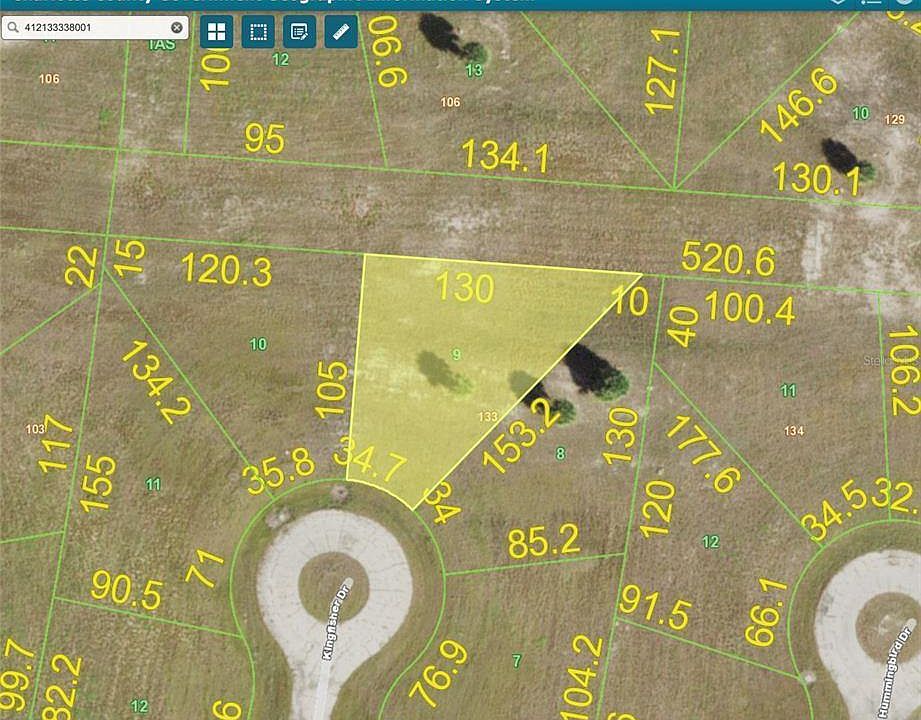Select lot 13 at the top

click(x=474, y=70)
